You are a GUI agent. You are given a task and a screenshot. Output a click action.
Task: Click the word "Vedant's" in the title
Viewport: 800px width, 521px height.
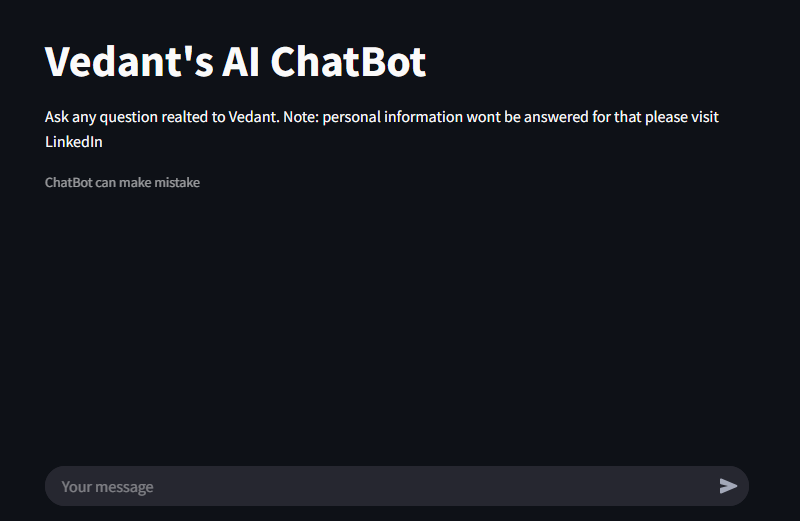coord(129,62)
